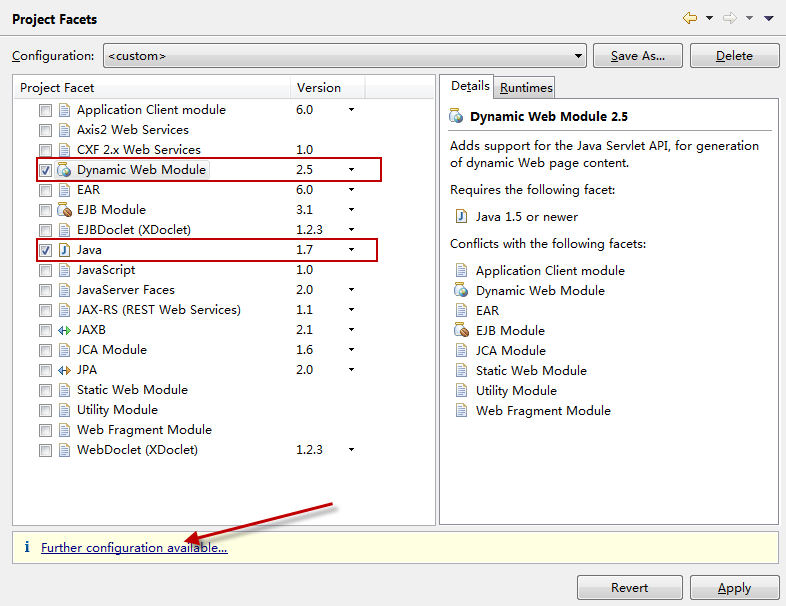Check the JPA facet checkbox
Screen dimensions: 786x606
(45, 370)
